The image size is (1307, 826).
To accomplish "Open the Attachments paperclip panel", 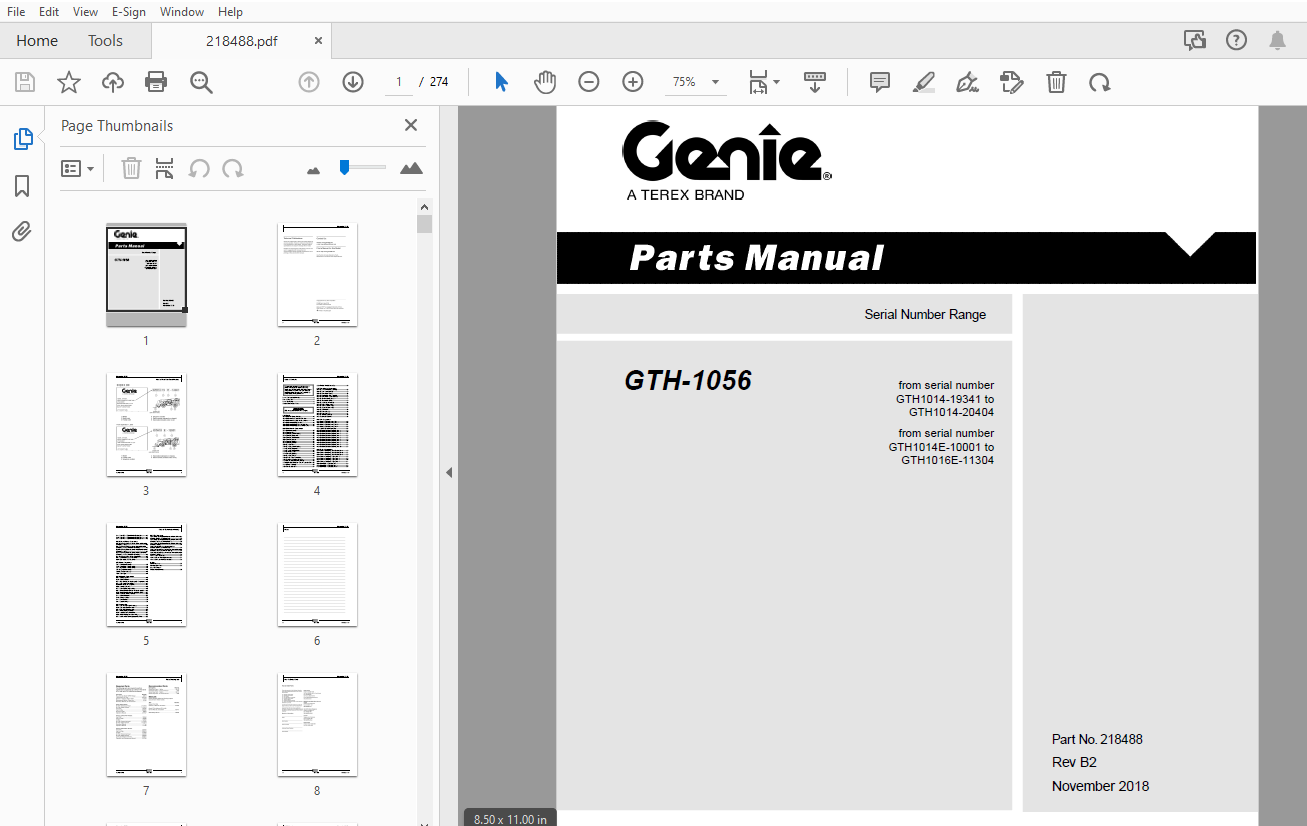I will click(22, 232).
